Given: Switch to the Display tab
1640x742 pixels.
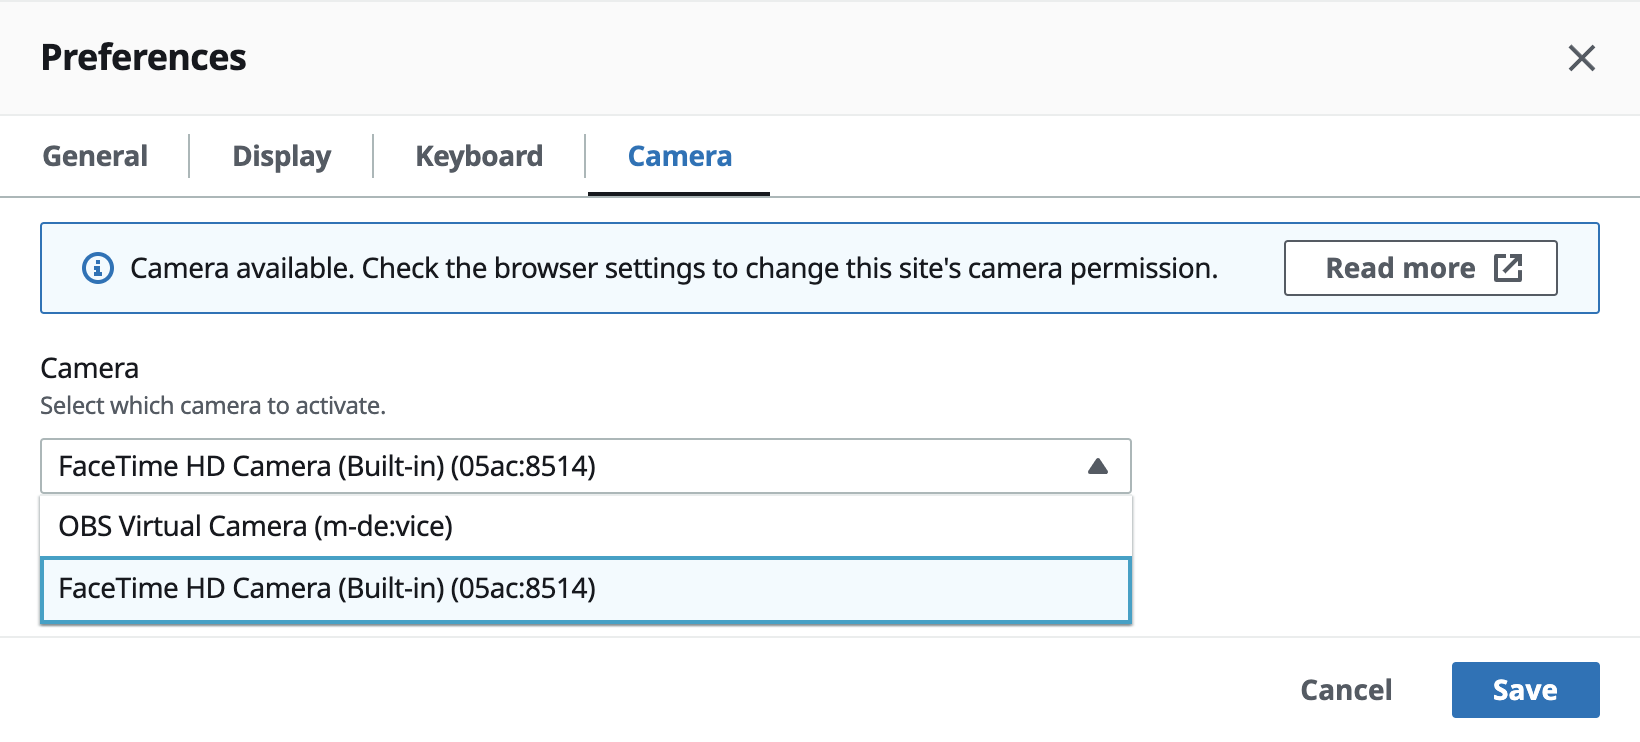Looking at the screenshot, I should click(281, 156).
